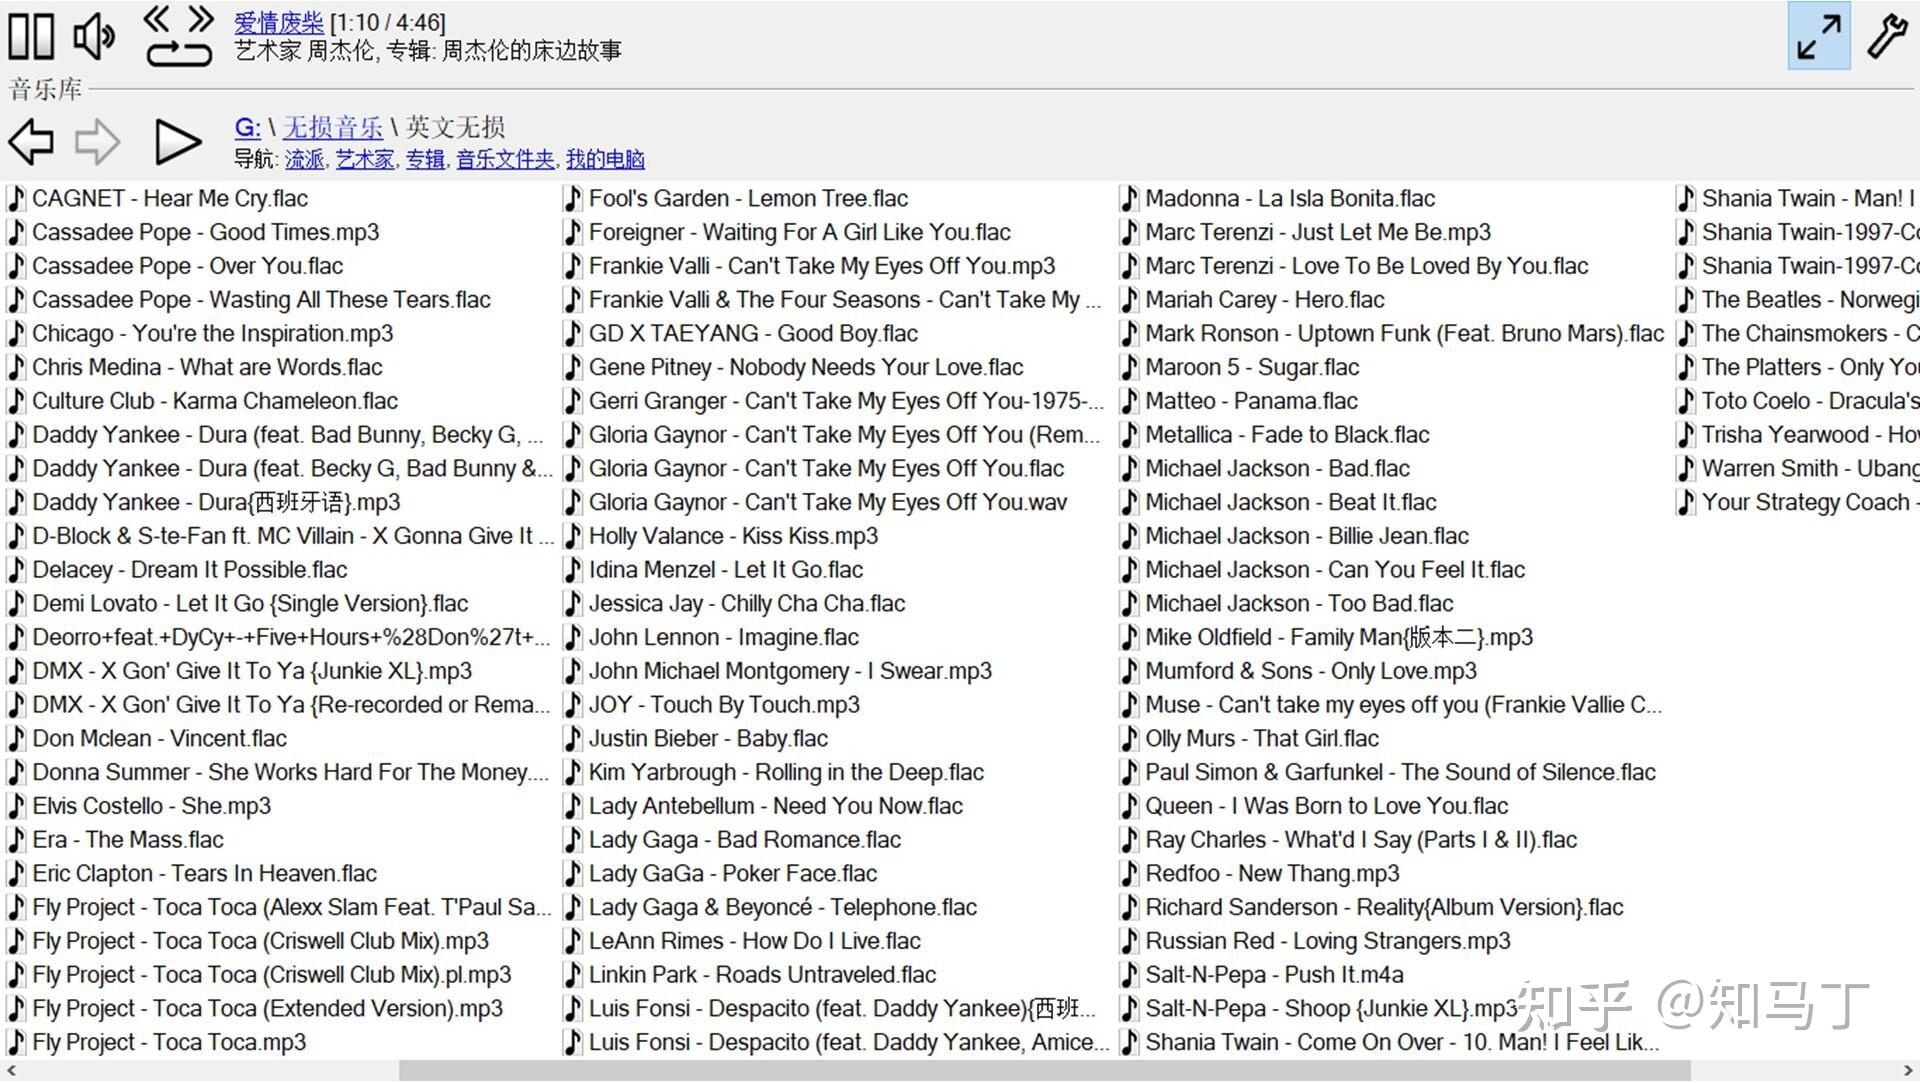
Task: Click the horizontal scrollbar's right arrow
Action: coord(1908,1071)
